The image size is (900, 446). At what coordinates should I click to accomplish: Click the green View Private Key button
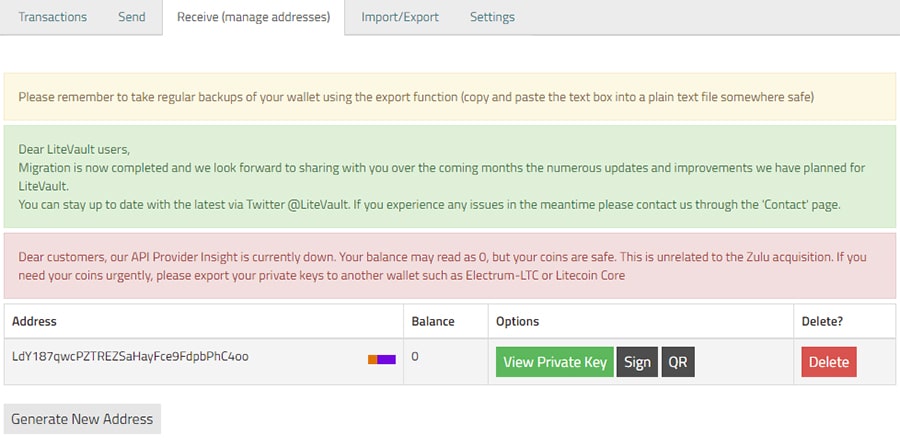553,362
